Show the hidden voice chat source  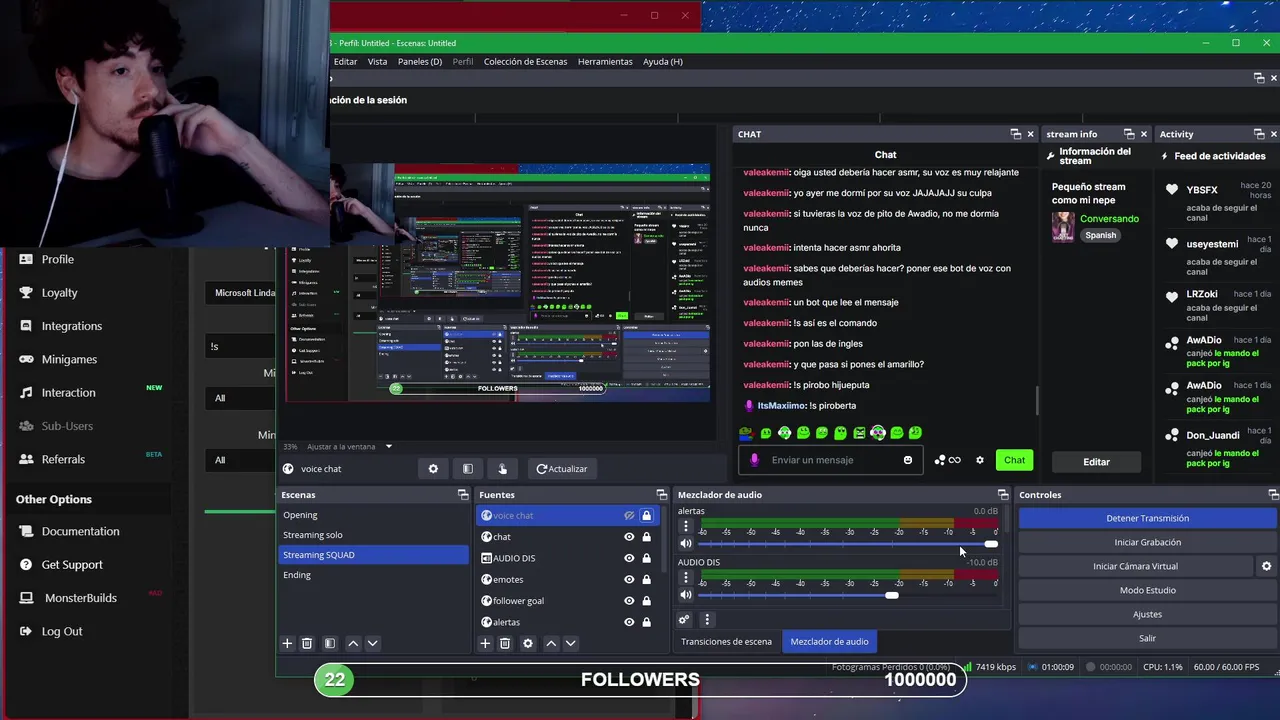coord(629,516)
